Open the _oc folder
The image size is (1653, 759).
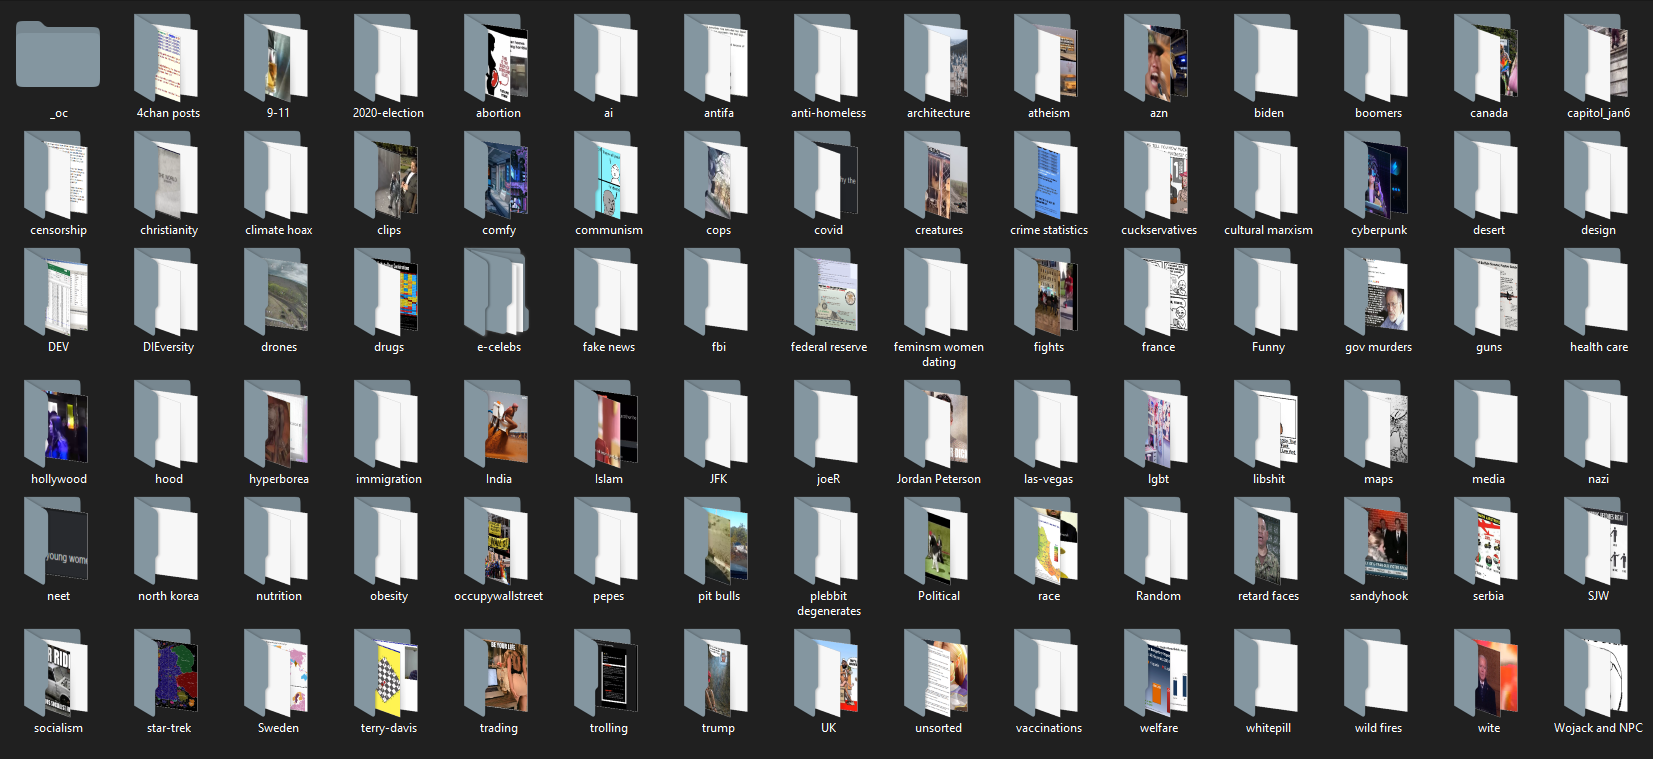[58, 55]
